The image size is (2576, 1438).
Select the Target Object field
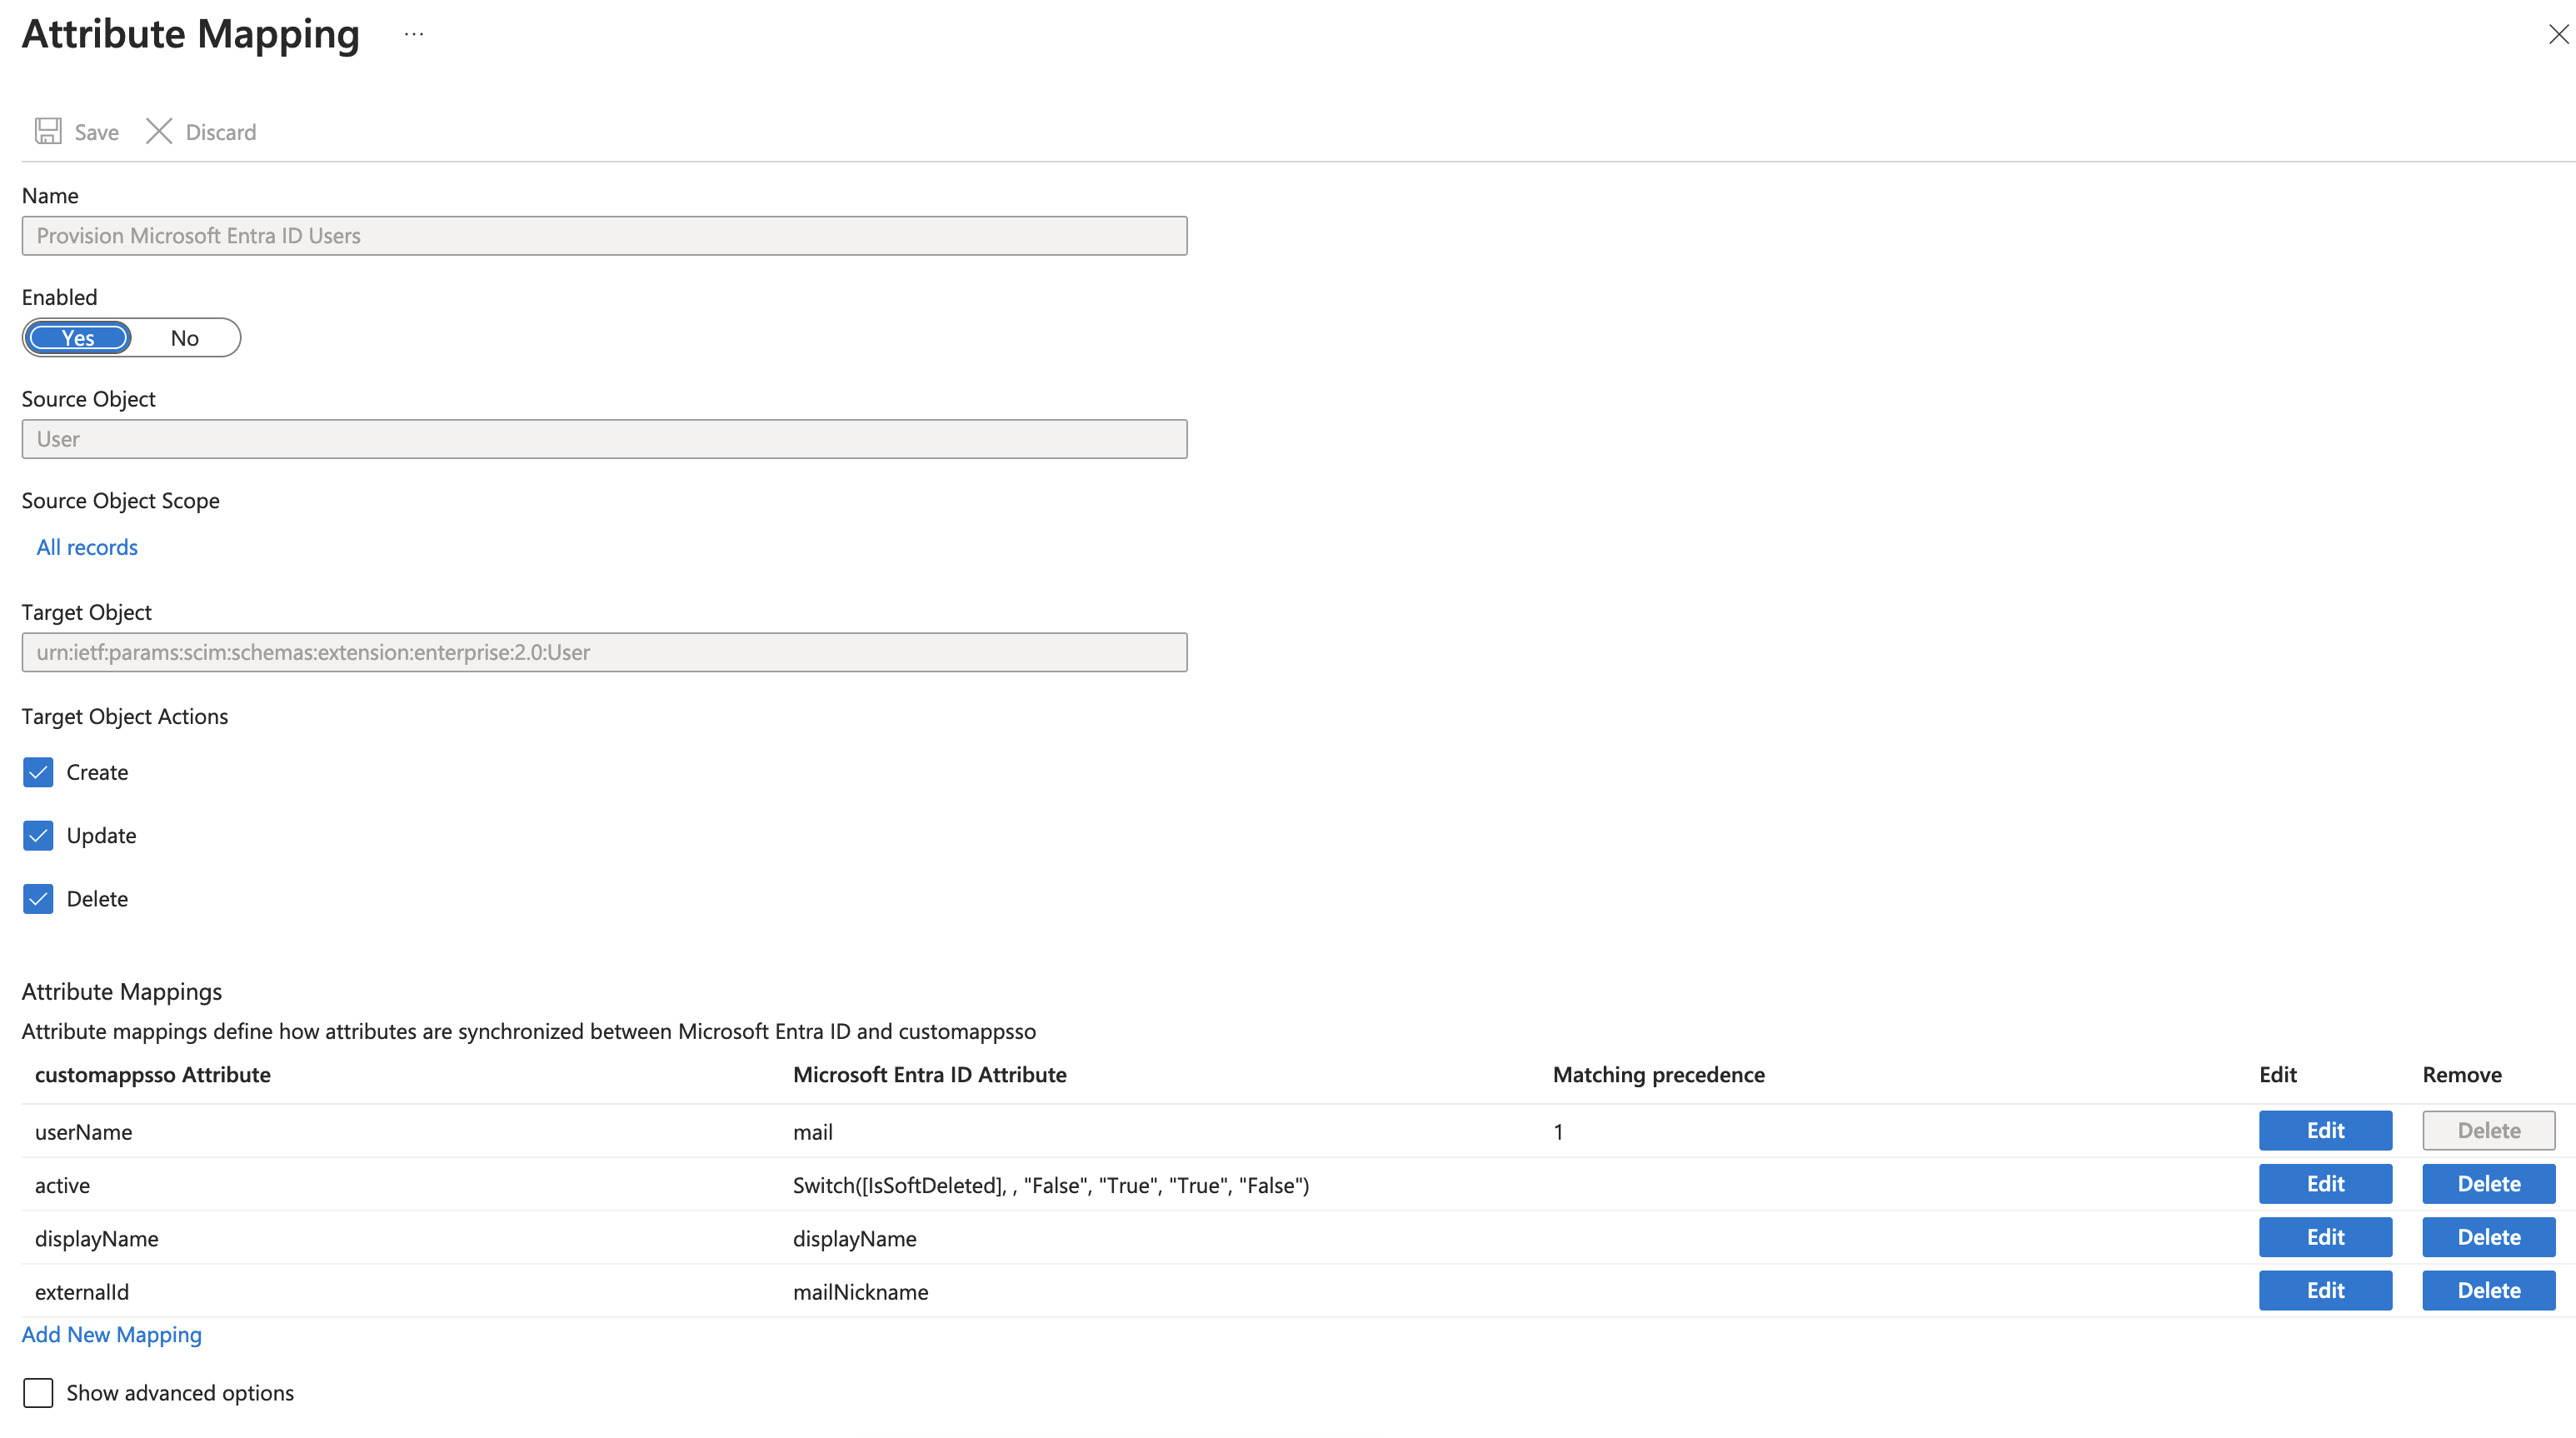(x=603, y=652)
